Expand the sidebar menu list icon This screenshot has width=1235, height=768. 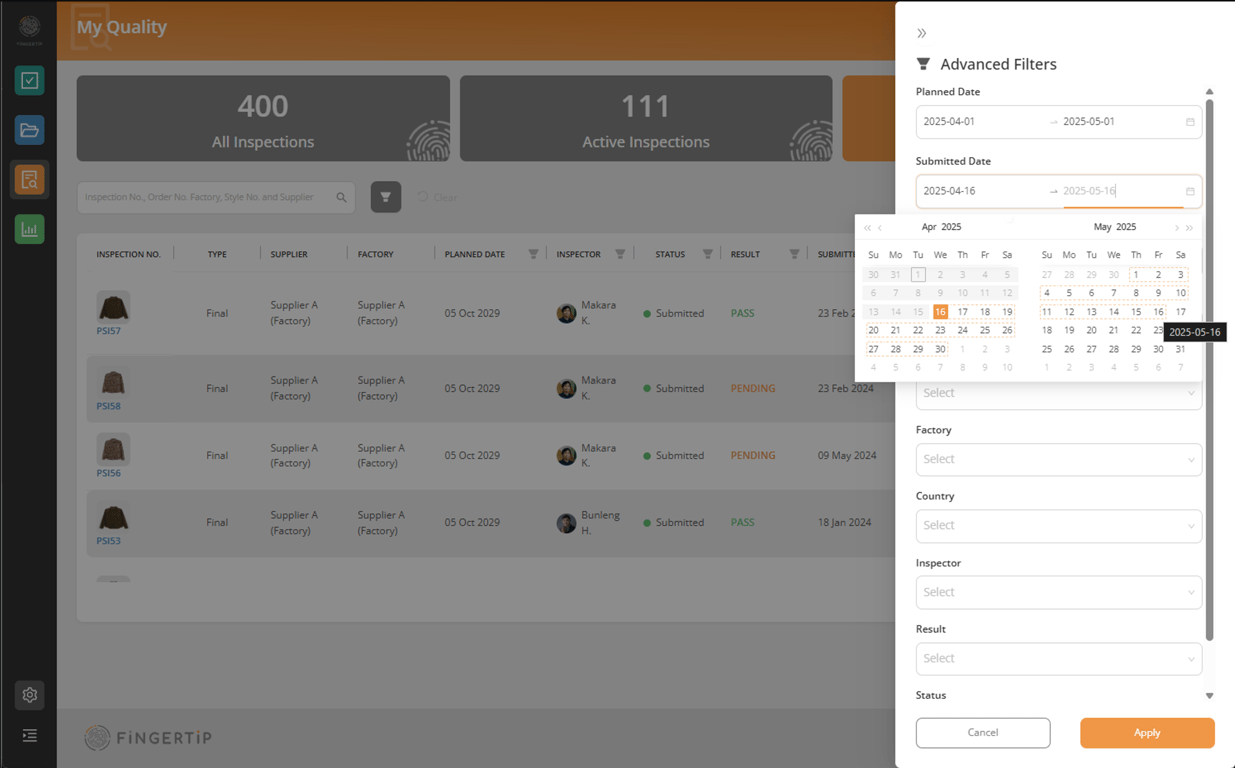click(x=29, y=736)
